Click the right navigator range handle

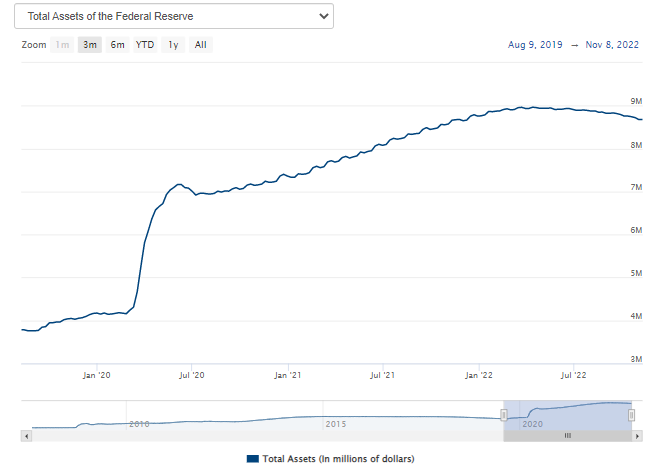[x=631, y=415]
